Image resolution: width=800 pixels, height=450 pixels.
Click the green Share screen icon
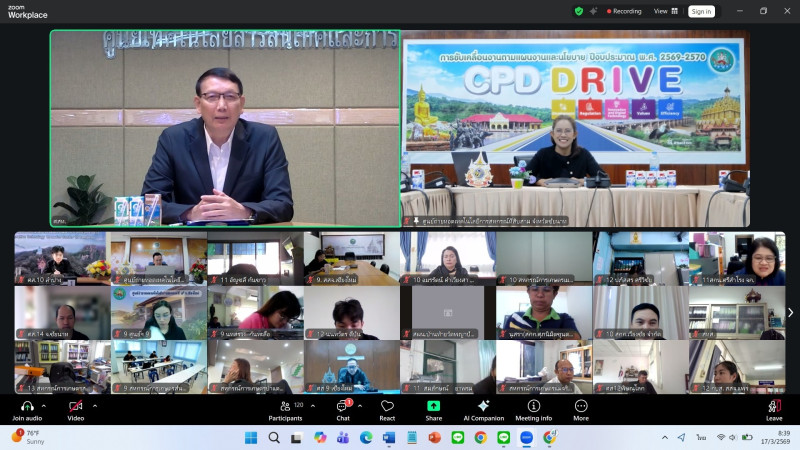click(433, 406)
